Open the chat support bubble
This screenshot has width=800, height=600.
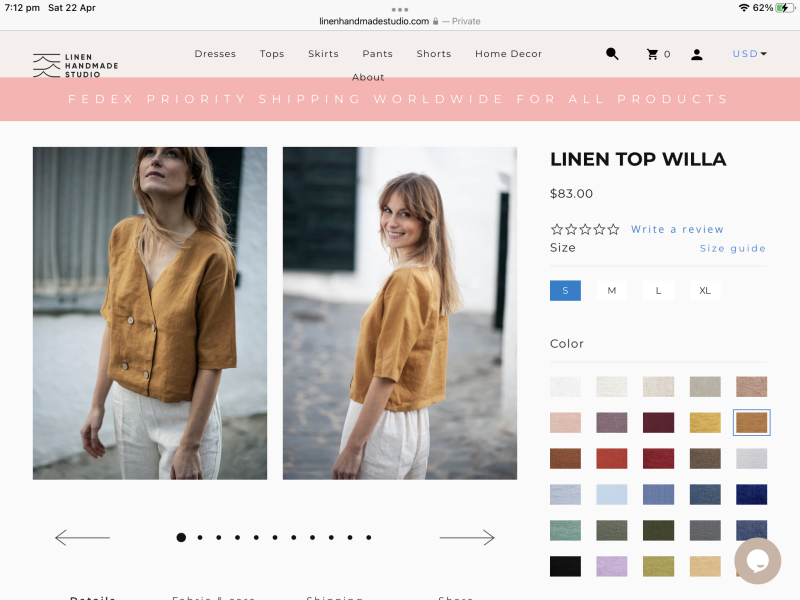click(x=757, y=561)
